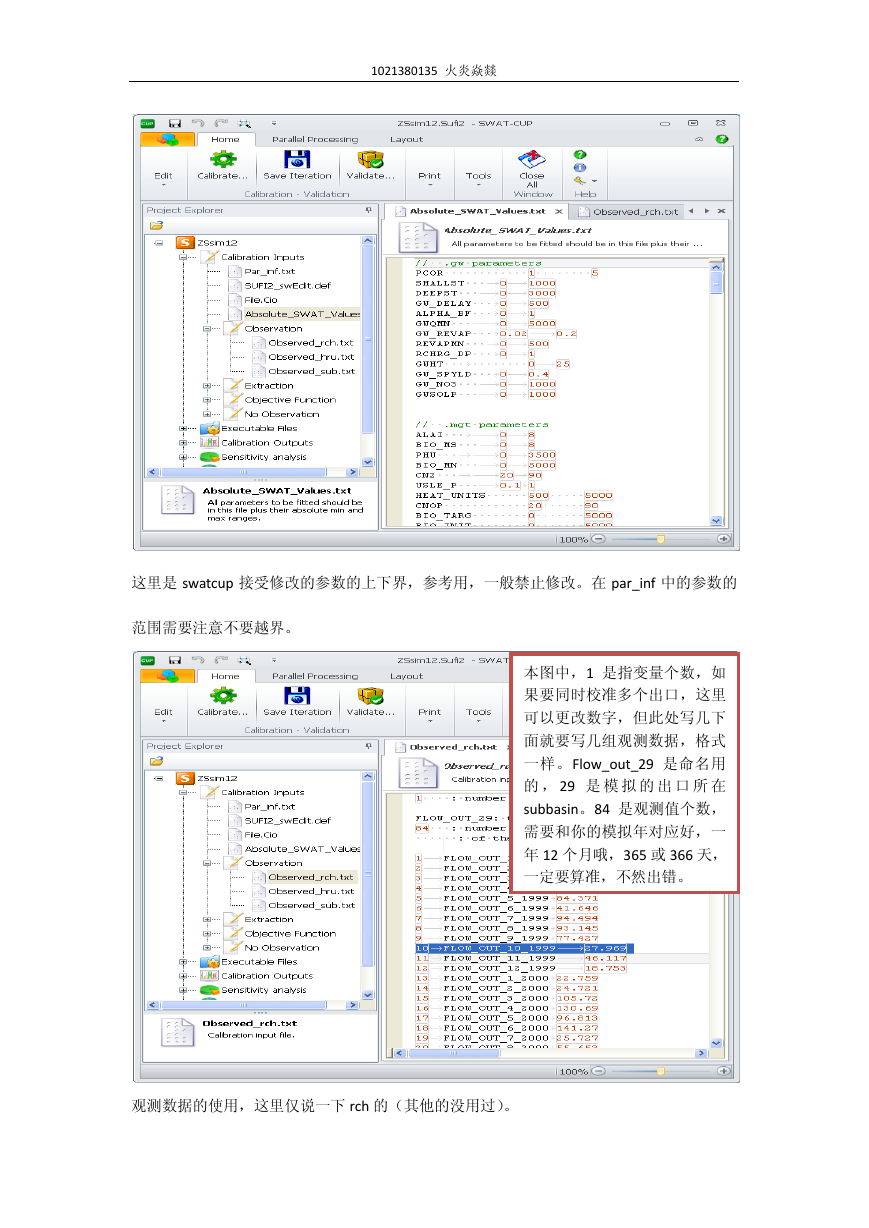Screen dimensions: 869x1228
Task: Click undo arrow in top window's quick access bar
Action: (x=197, y=124)
